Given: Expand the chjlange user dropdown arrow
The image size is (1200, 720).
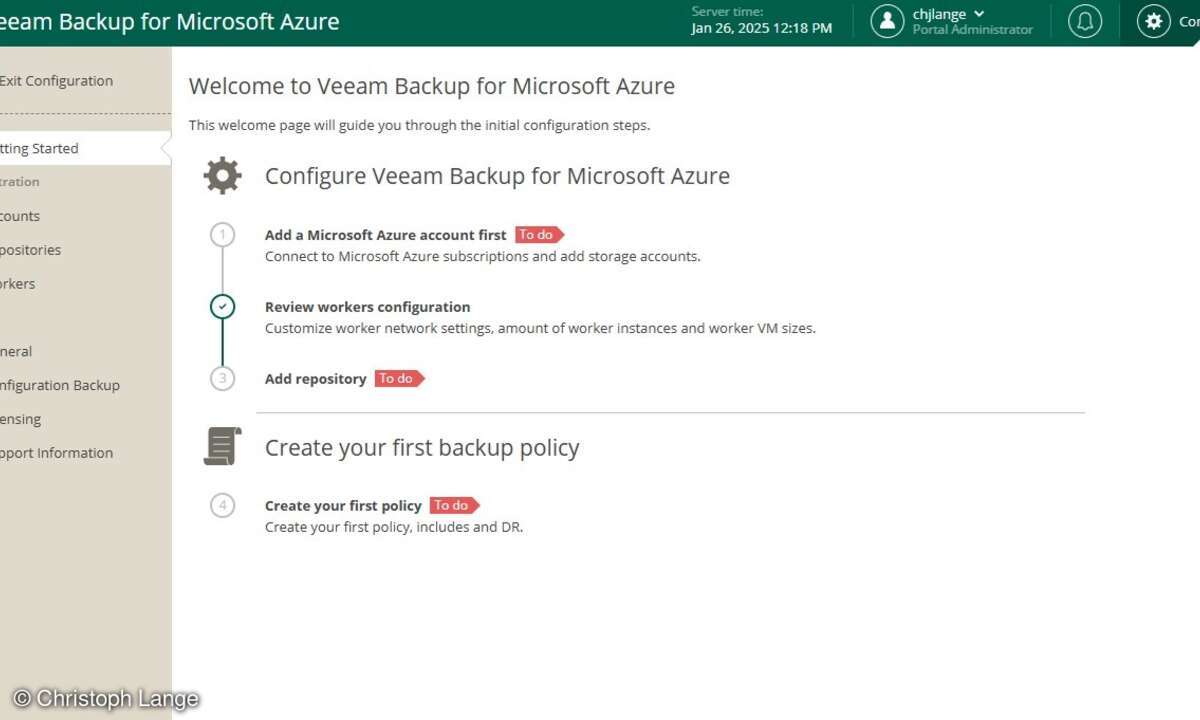Looking at the screenshot, I should [979, 14].
